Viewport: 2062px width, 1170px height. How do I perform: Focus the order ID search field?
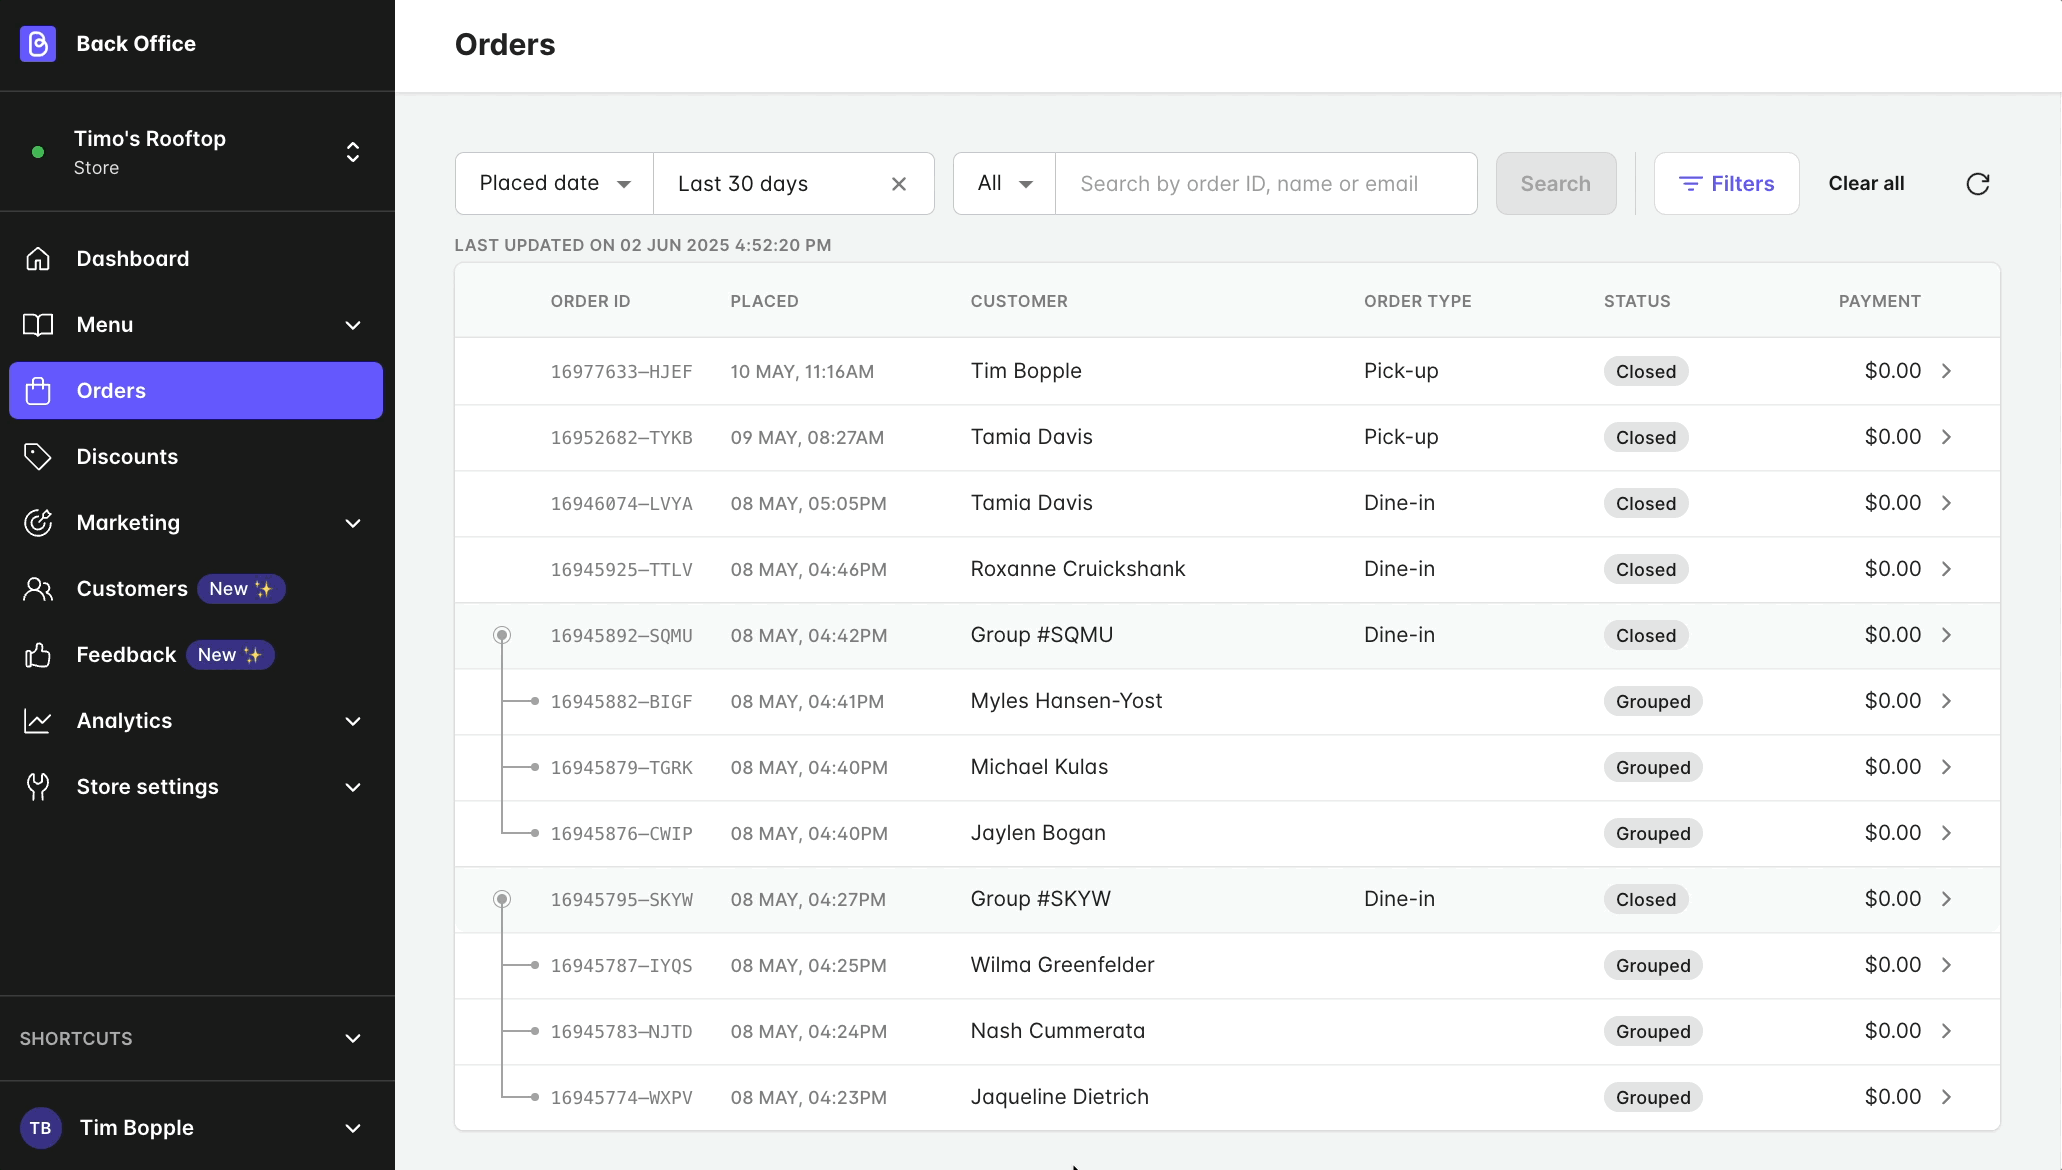tap(1266, 184)
